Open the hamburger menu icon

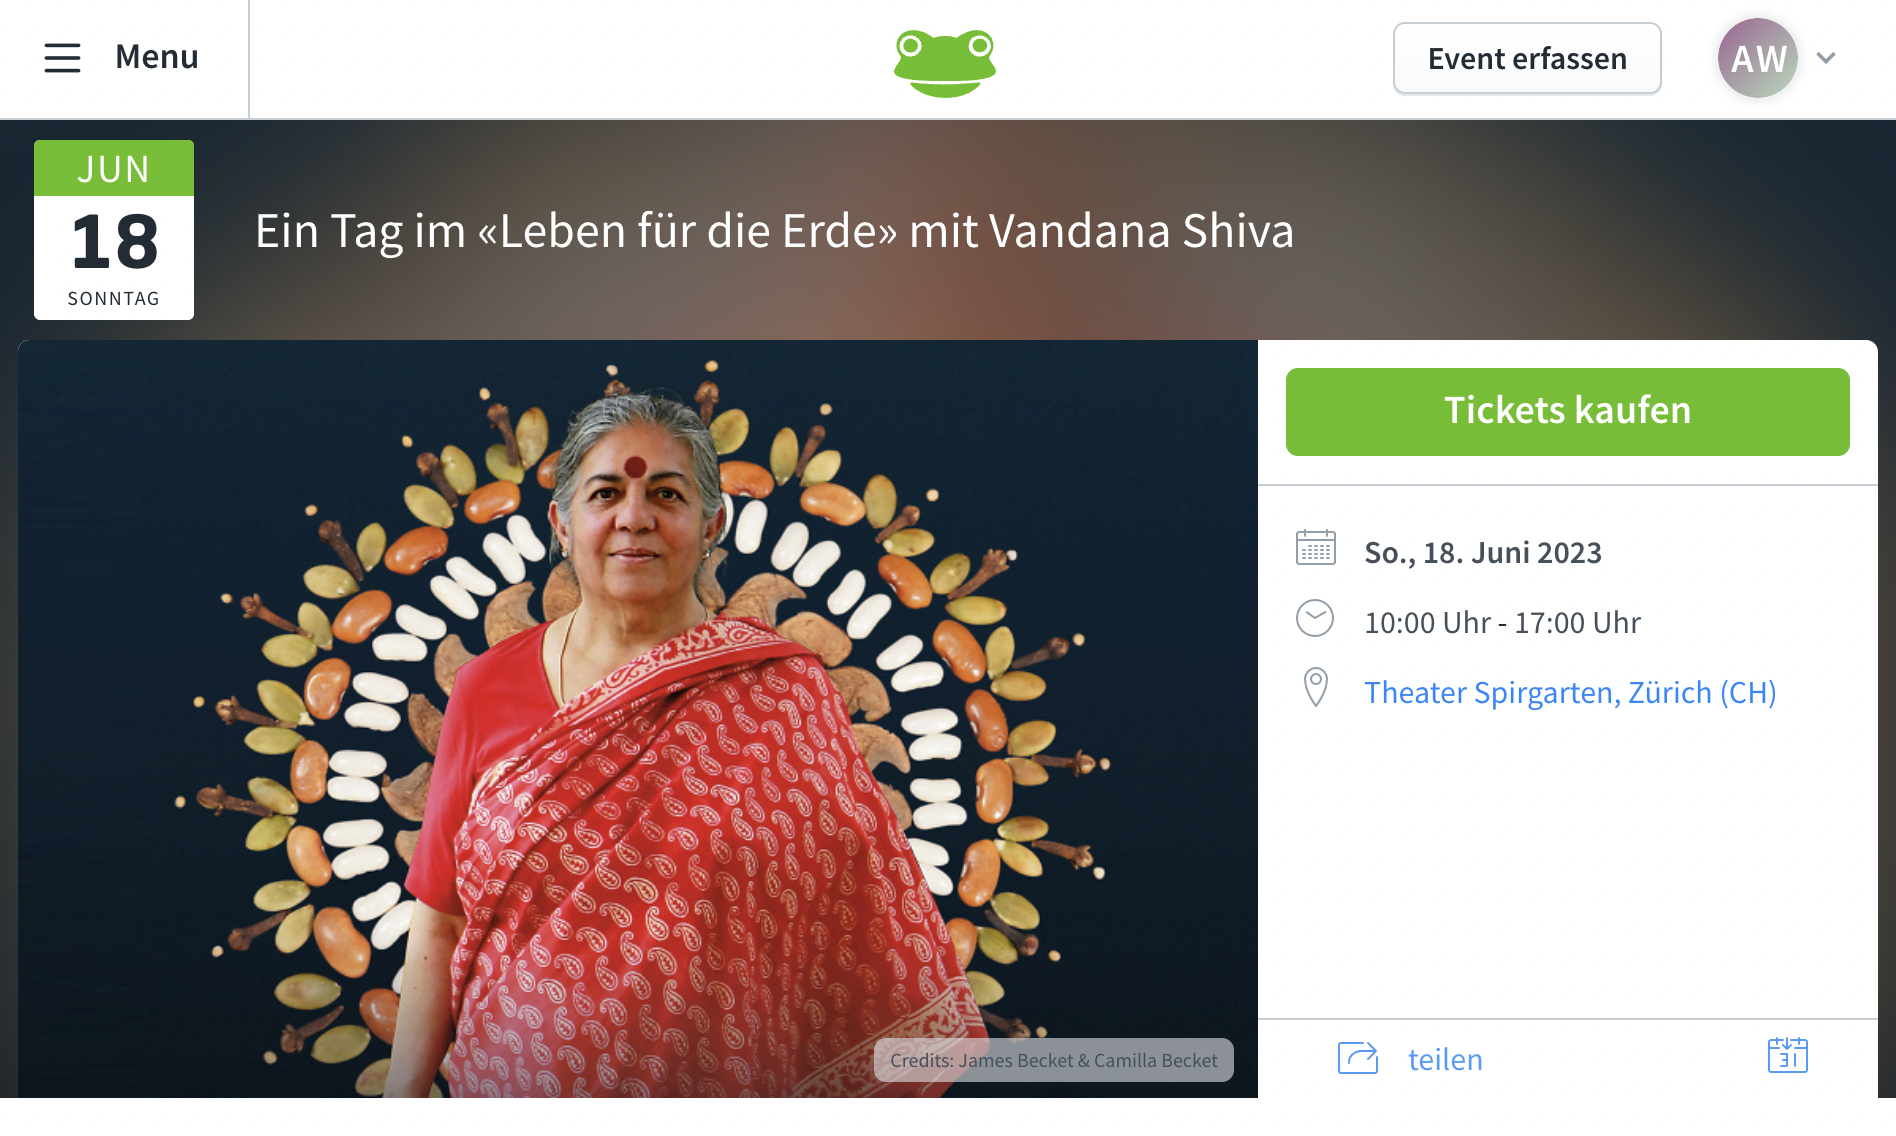[62, 58]
